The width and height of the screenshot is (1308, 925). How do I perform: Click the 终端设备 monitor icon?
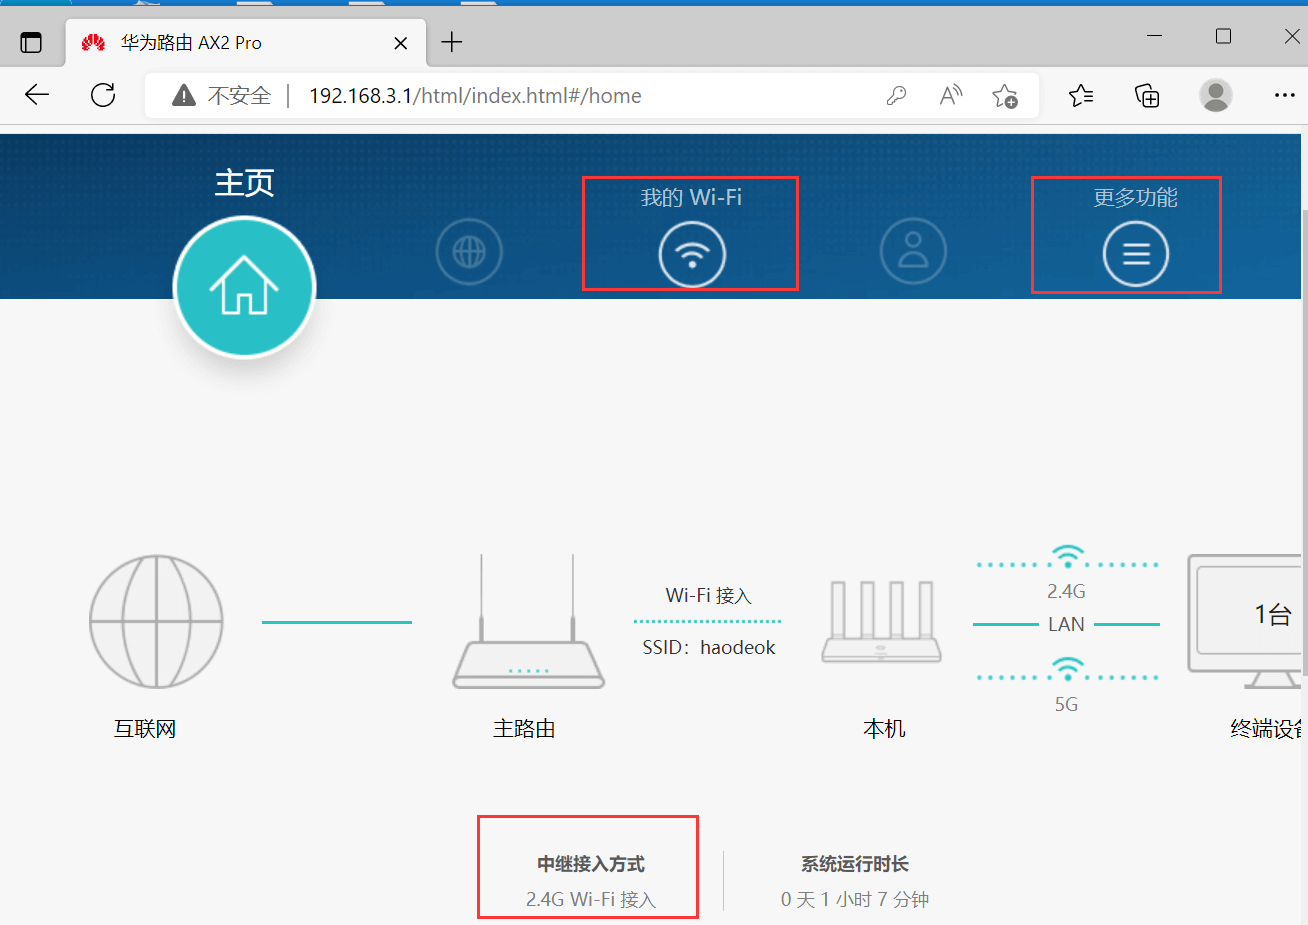(x=1246, y=622)
